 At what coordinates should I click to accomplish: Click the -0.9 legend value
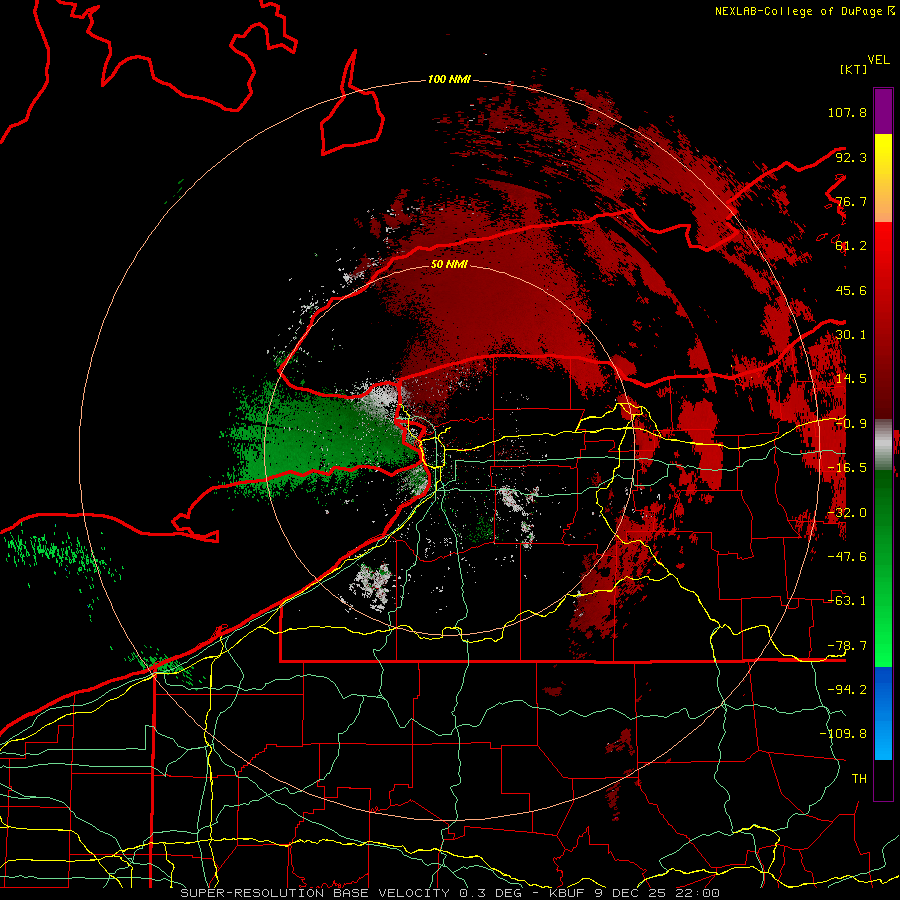(851, 424)
